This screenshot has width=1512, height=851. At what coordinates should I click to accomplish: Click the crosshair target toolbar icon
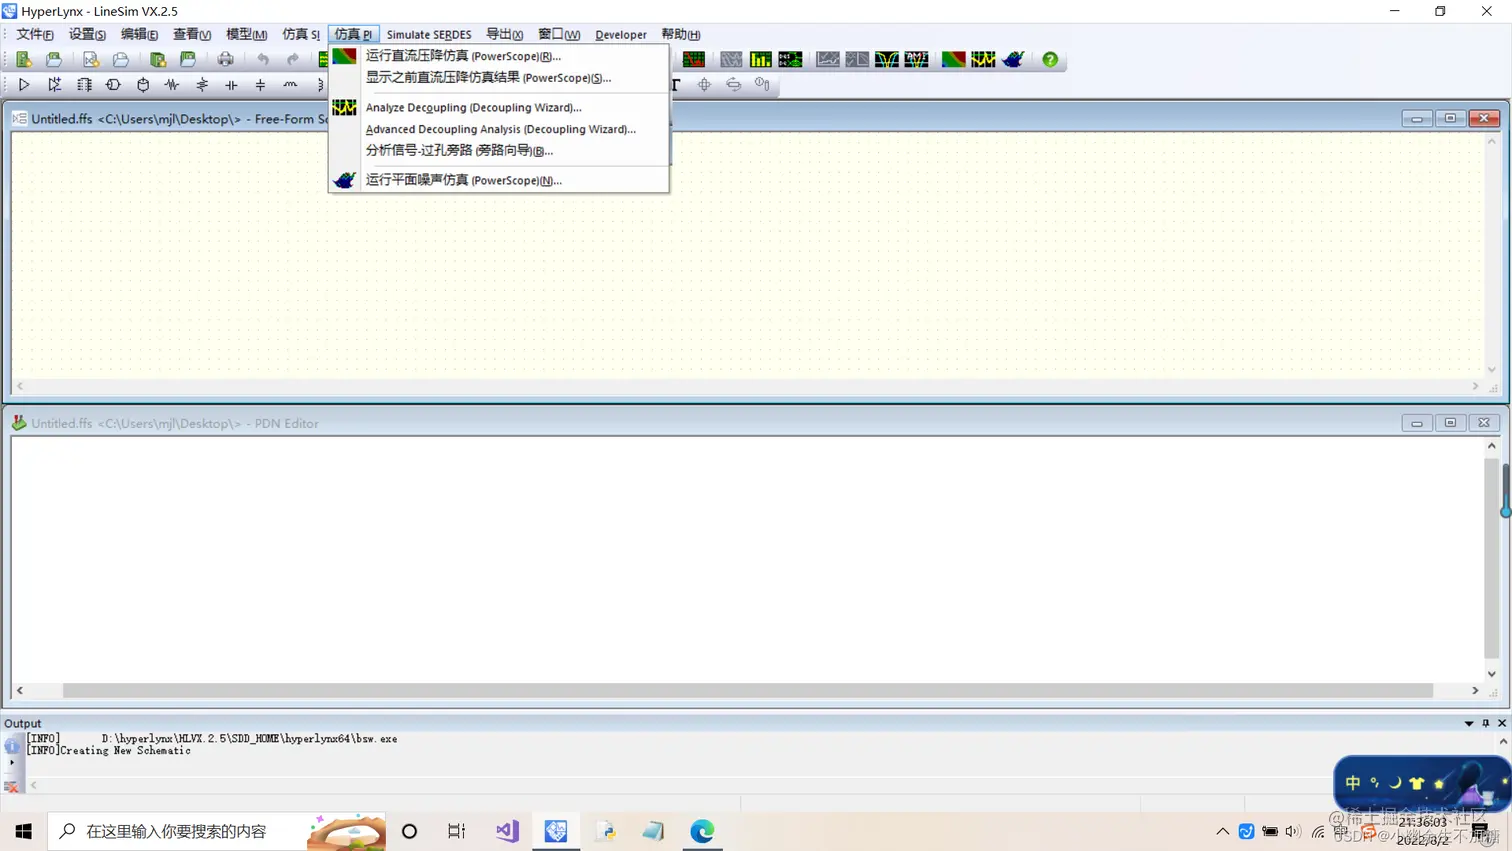(704, 85)
